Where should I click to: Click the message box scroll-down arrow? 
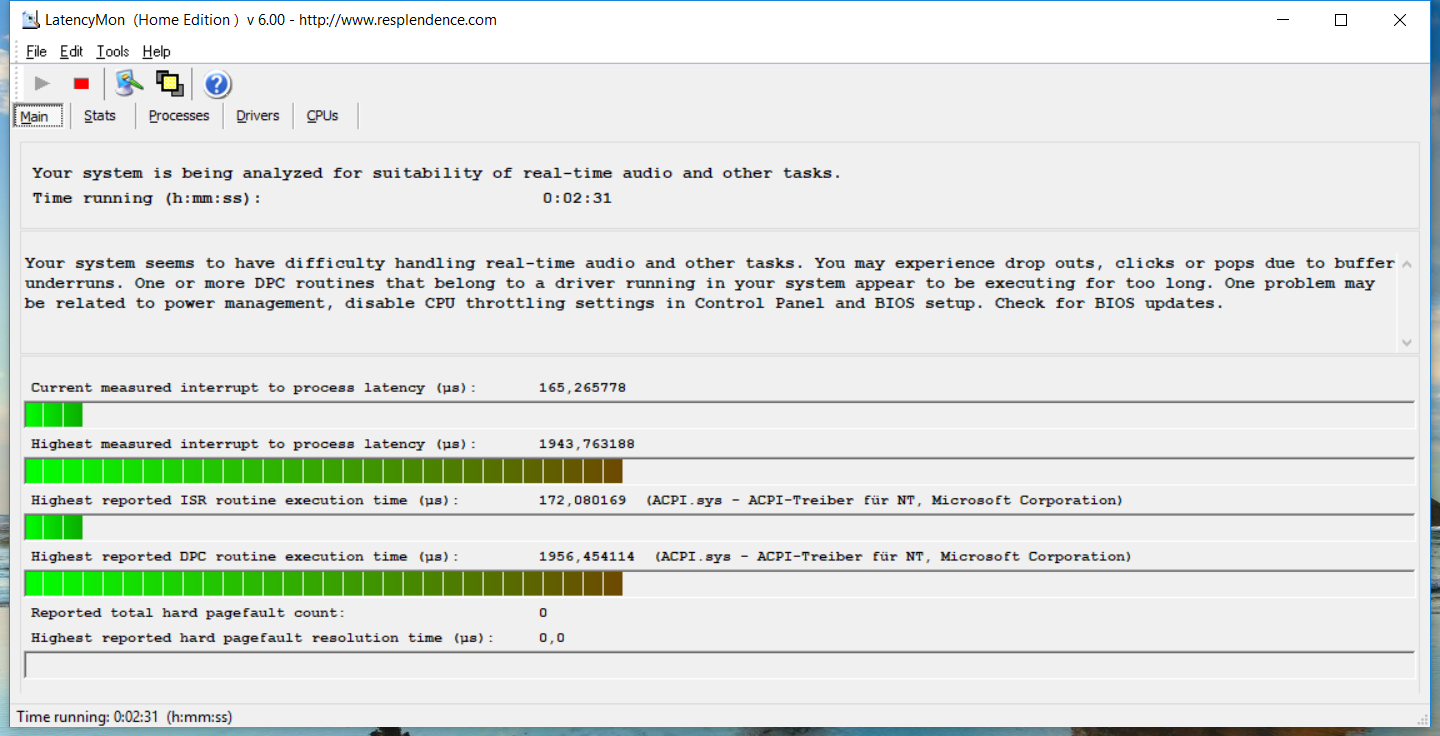[1407, 342]
